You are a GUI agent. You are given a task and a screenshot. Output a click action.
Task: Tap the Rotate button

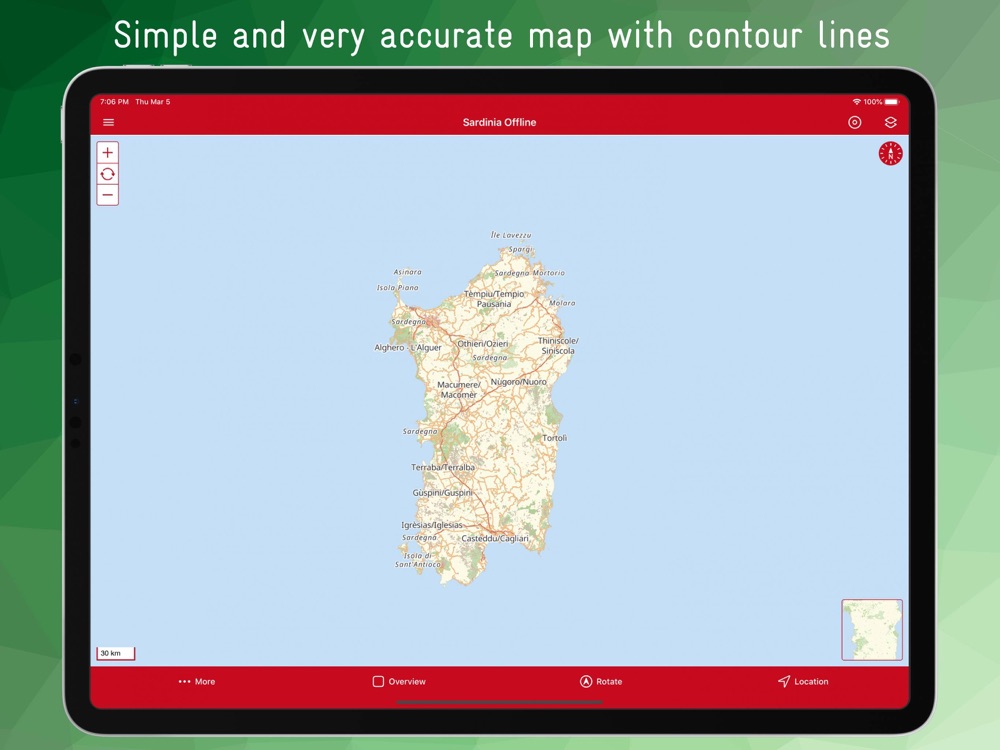tap(601, 681)
